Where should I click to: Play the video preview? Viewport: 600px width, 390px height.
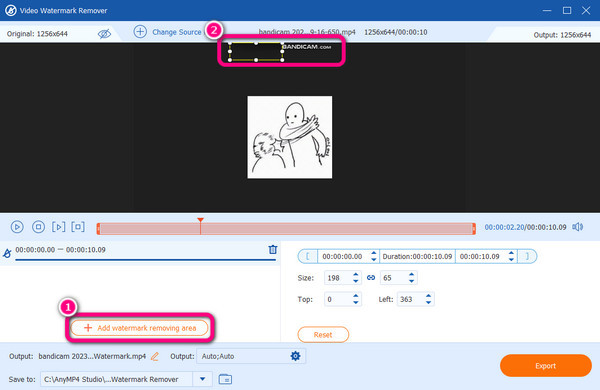pyautogui.click(x=17, y=227)
